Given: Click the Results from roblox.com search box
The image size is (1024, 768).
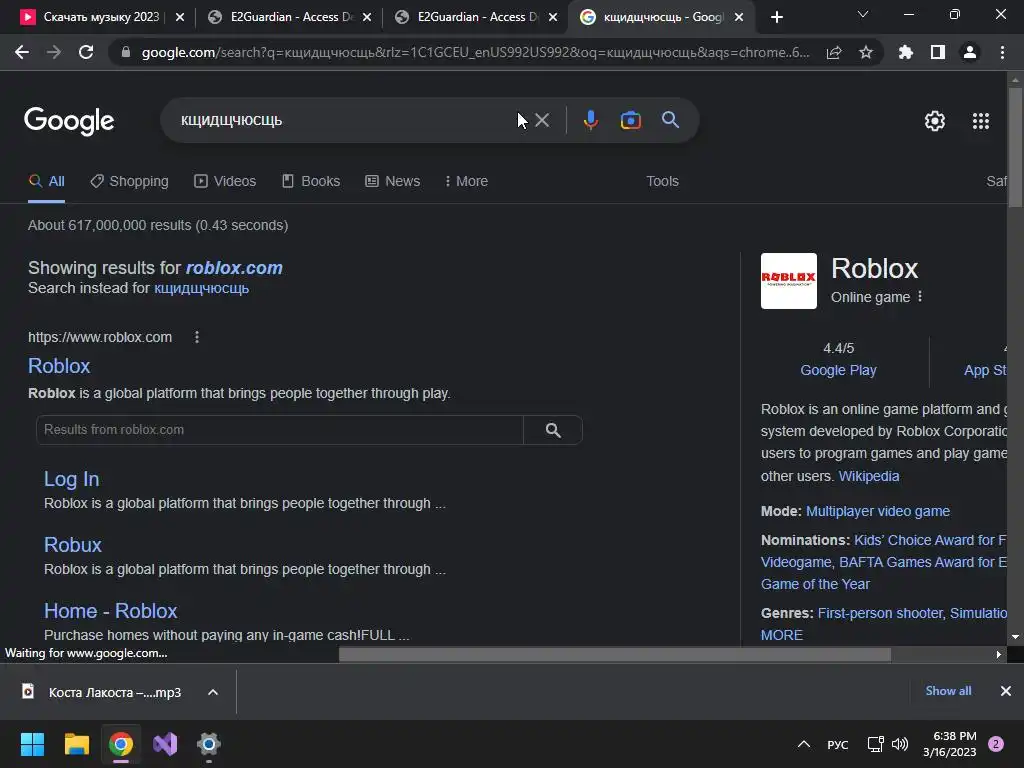Looking at the screenshot, I should pos(280,430).
